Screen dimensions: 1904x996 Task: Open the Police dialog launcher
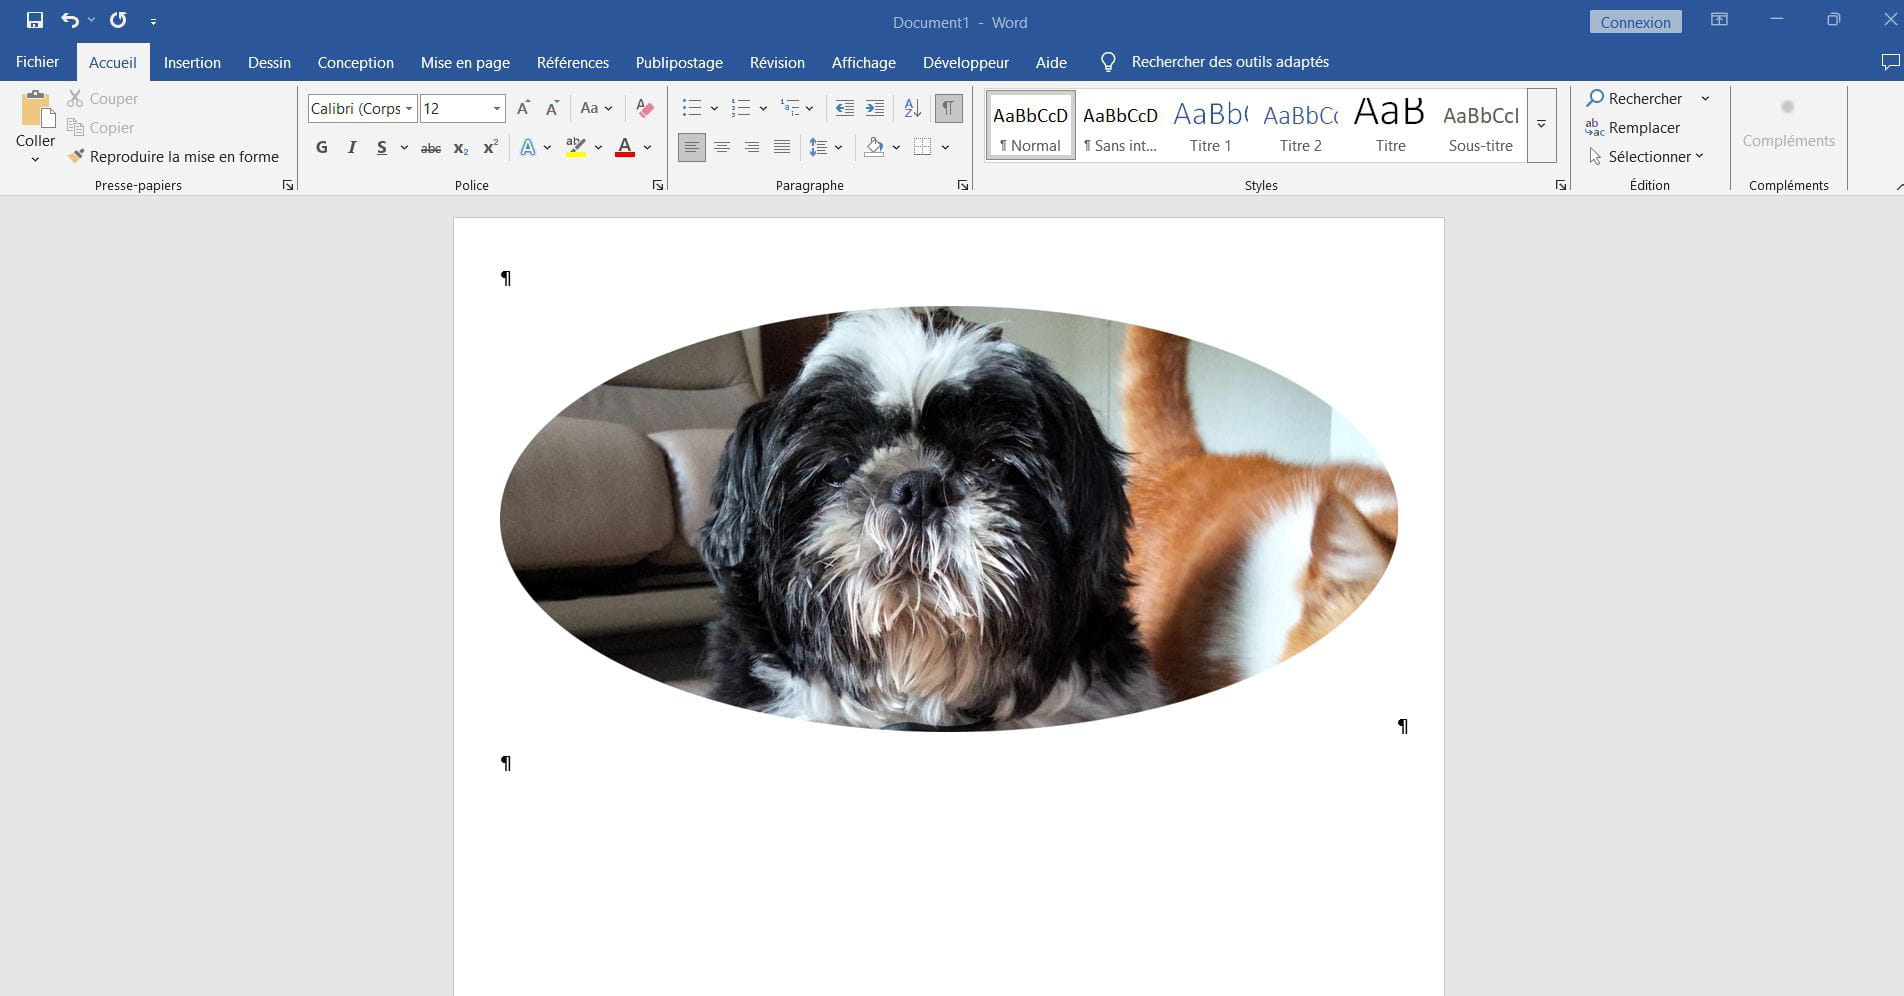[x=658, y=185]
